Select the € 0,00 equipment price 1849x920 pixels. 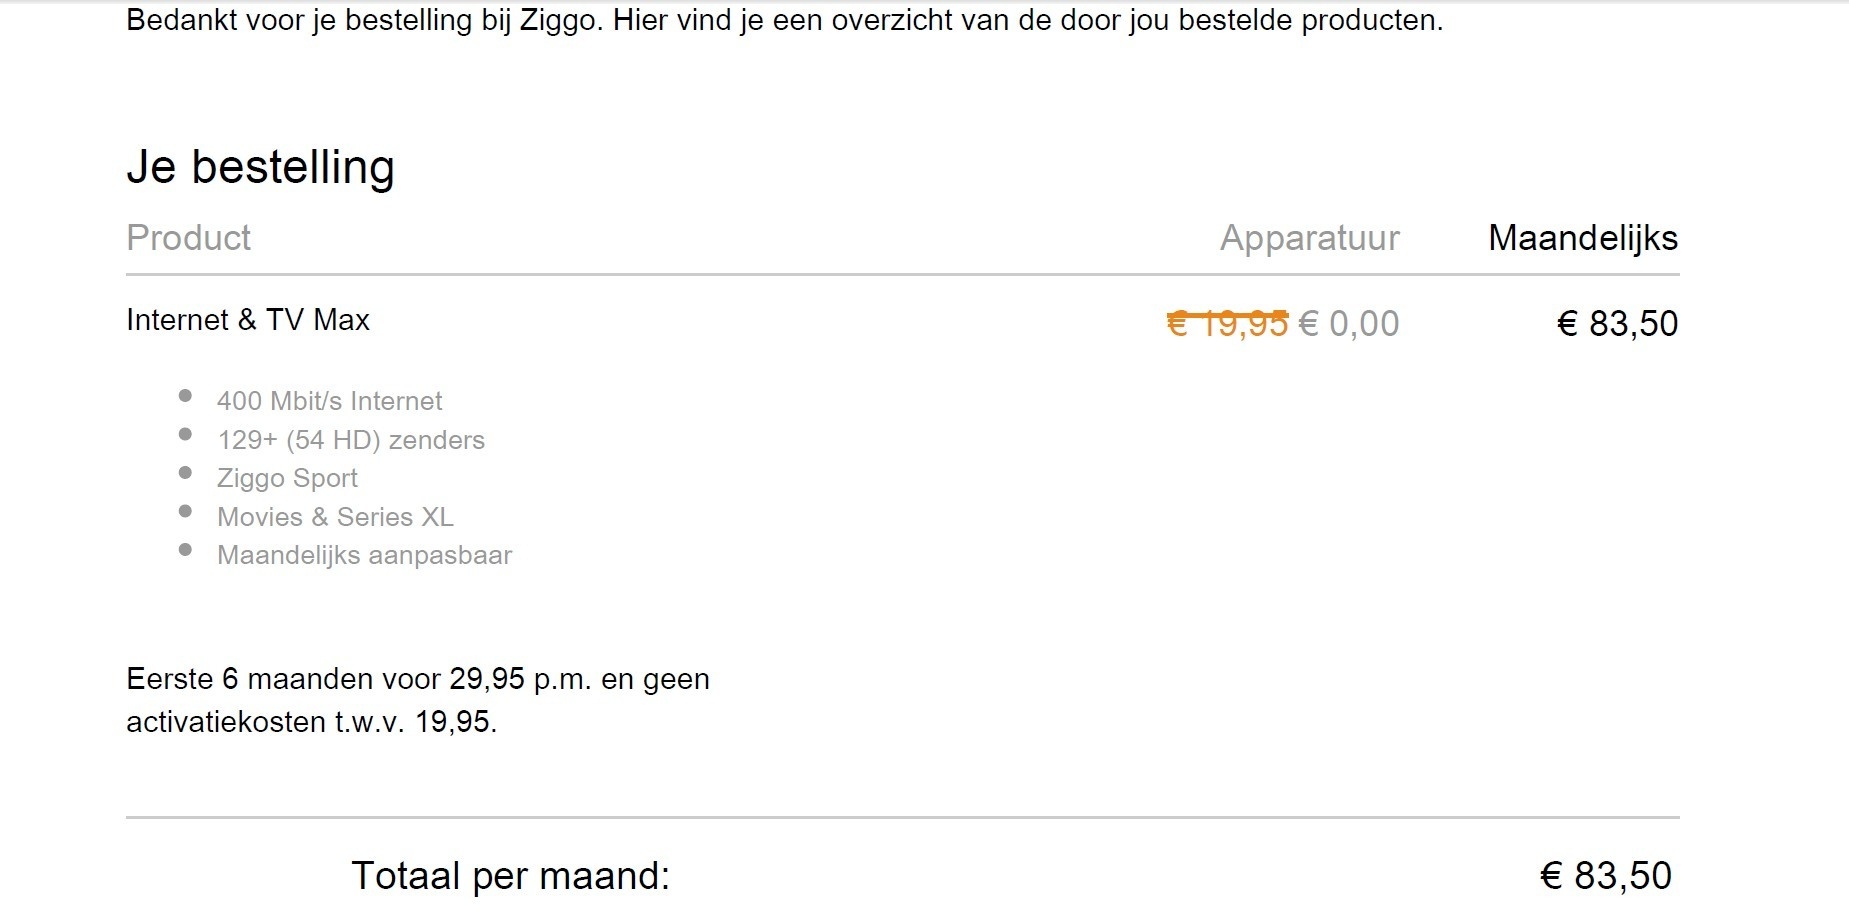pyautogui.click(x=1349, y=324)
